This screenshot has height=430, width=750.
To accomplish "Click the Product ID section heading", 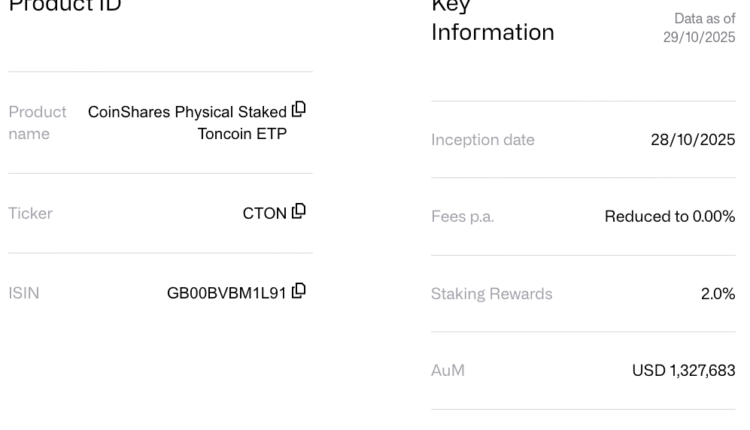I will click(x=65, y=6).
